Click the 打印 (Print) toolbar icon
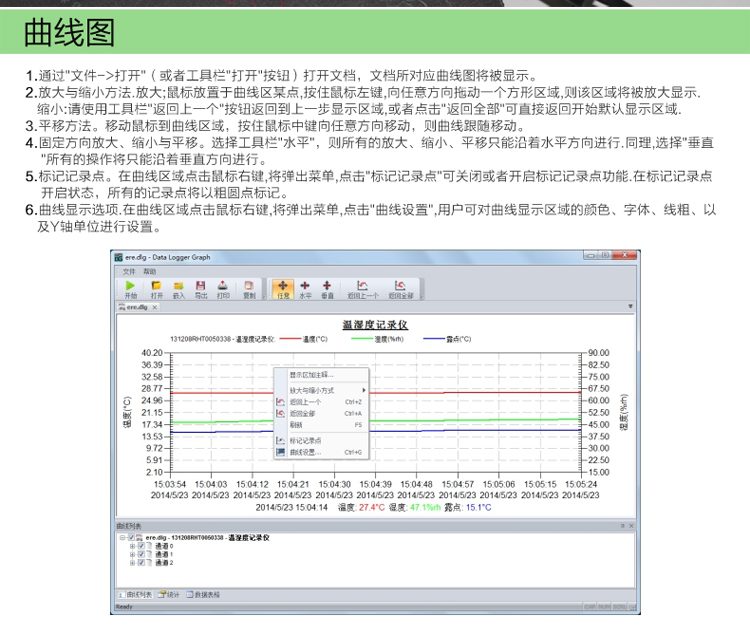 click(x=223, y=286)
